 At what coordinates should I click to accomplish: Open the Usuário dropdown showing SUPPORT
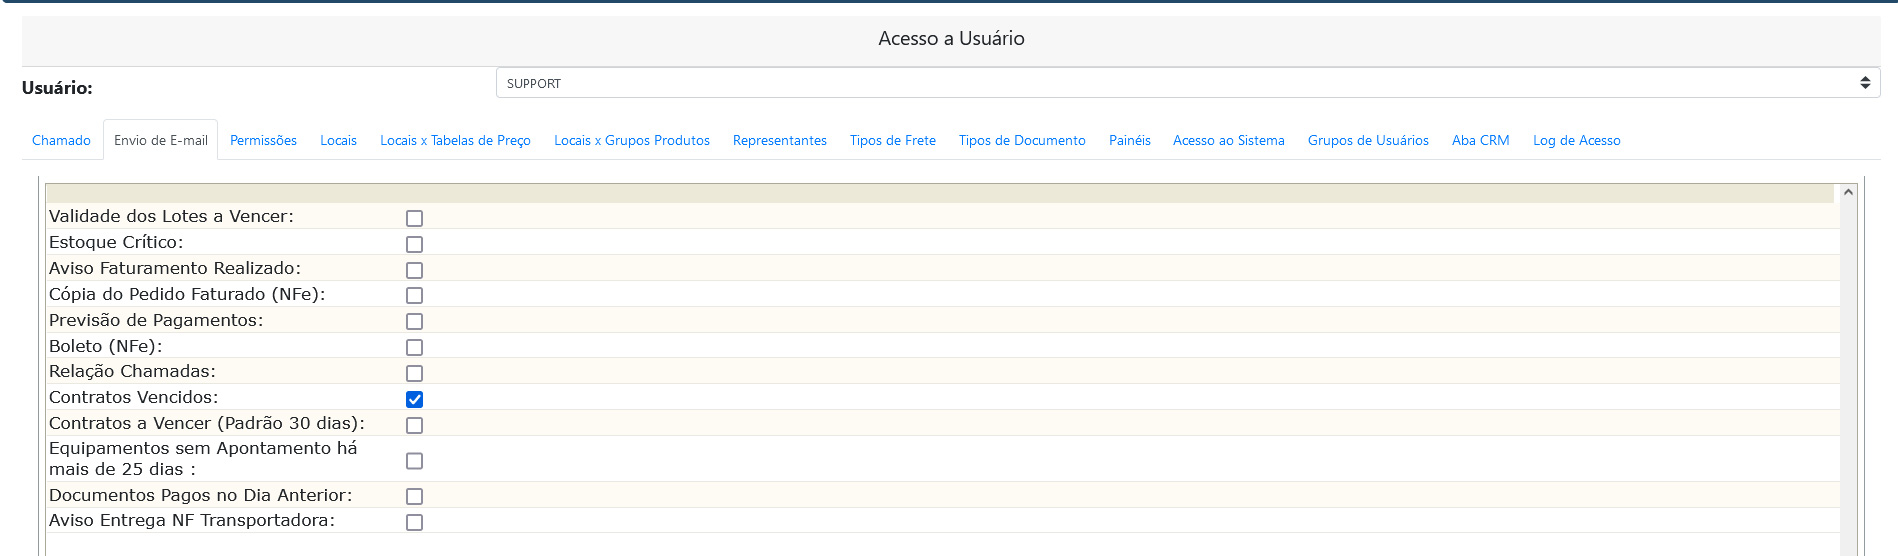pyautogui.click(x=1187, y=83)
